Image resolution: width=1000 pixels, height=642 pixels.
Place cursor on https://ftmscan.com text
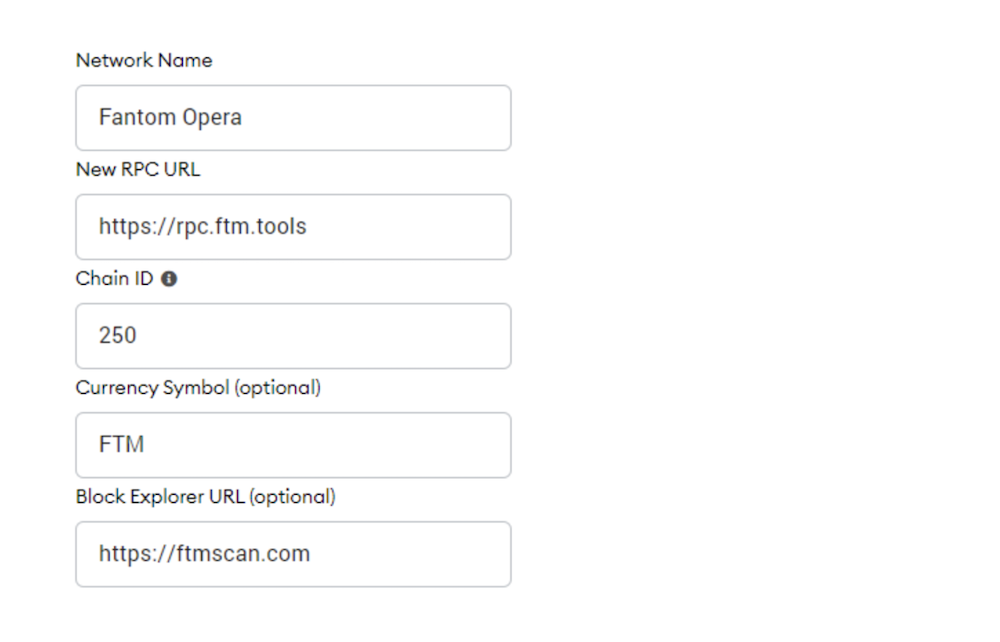(x=204, y=554)
